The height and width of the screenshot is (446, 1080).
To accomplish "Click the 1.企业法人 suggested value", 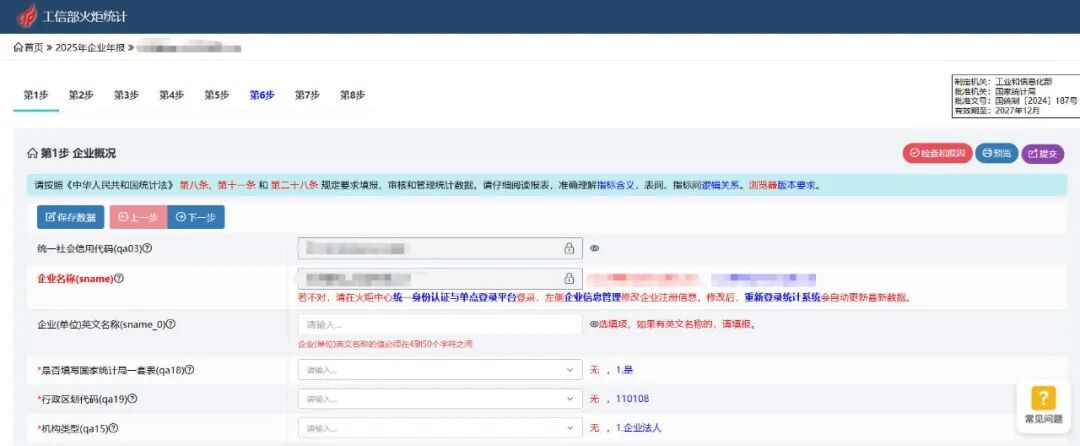I will click(638, 428).
